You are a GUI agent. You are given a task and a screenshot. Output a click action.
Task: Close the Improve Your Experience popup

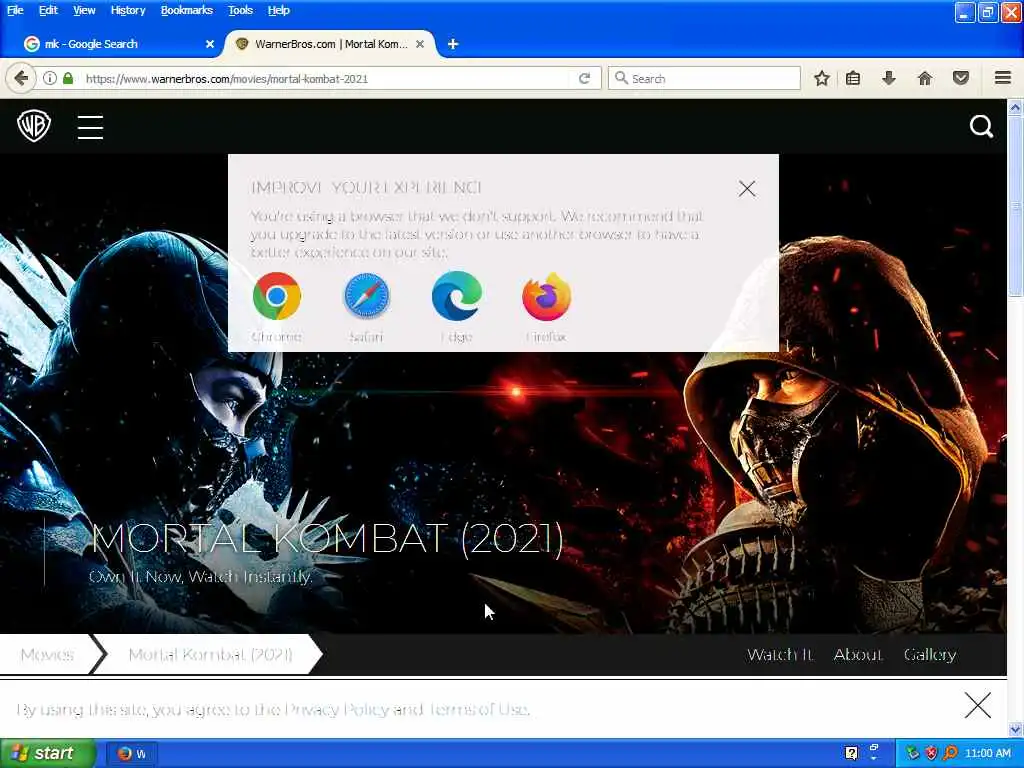747,189
